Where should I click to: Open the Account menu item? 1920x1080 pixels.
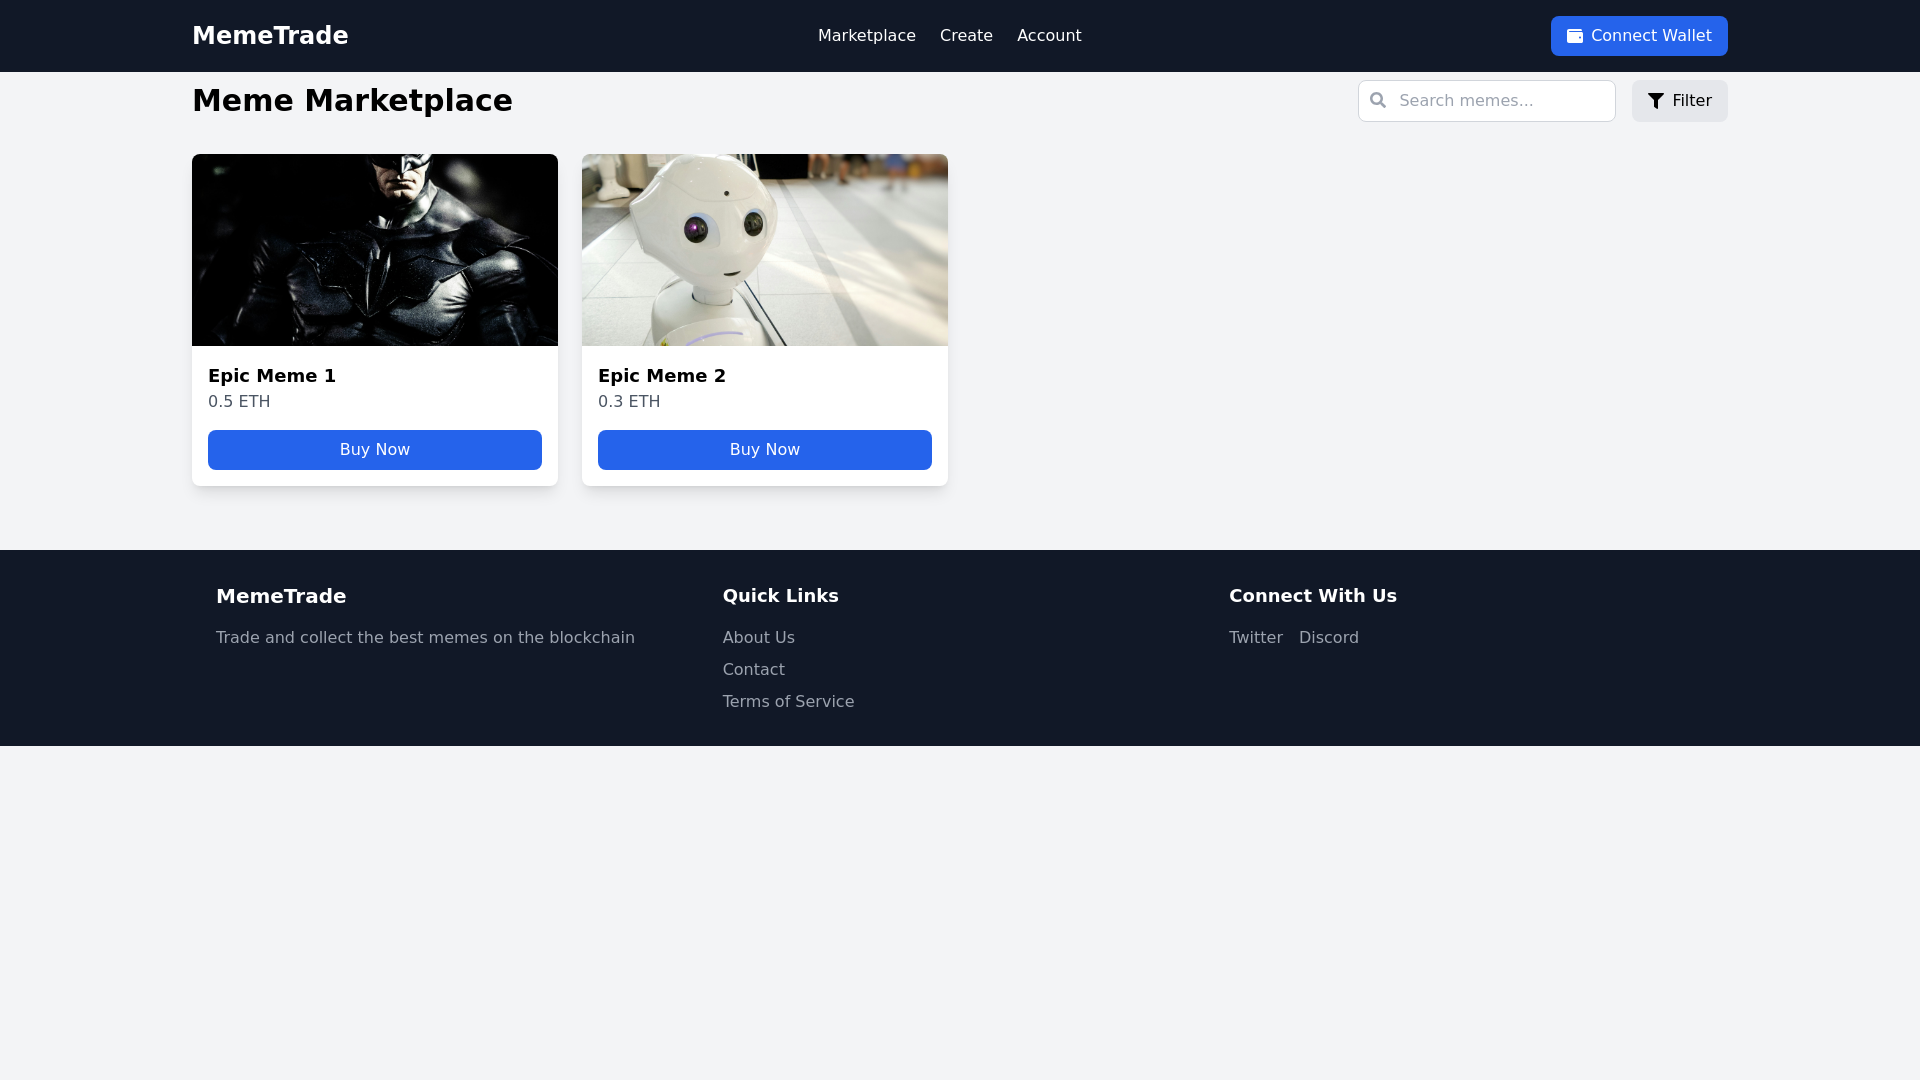click(x=1049, y=36)
